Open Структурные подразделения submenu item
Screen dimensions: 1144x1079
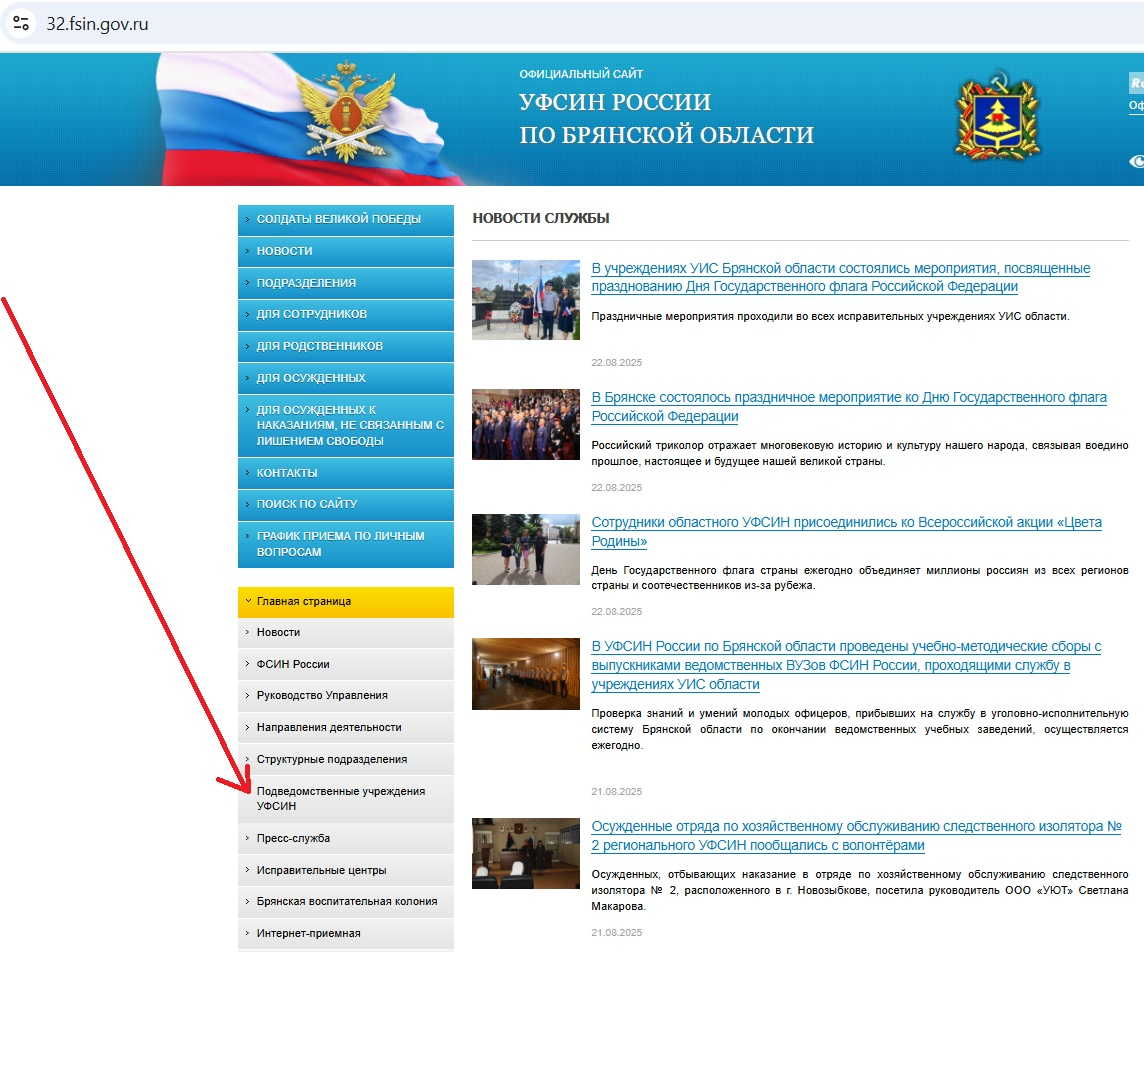[x=346, y=759]
